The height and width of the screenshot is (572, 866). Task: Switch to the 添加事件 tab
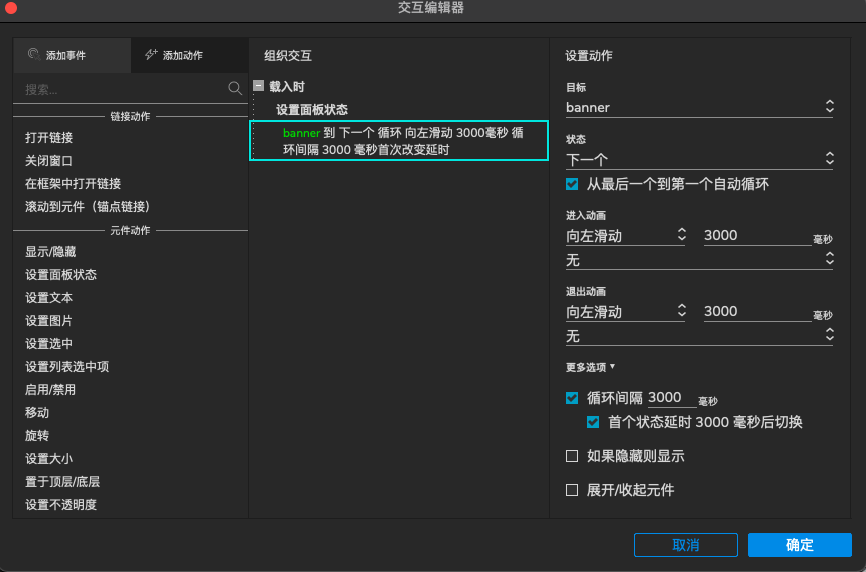(72, 55)
